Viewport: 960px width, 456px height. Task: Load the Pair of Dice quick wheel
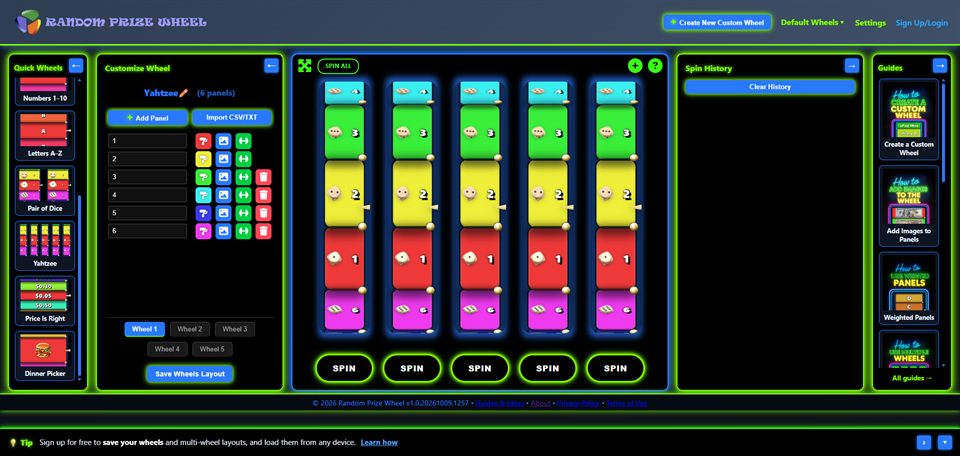(45, 190)
